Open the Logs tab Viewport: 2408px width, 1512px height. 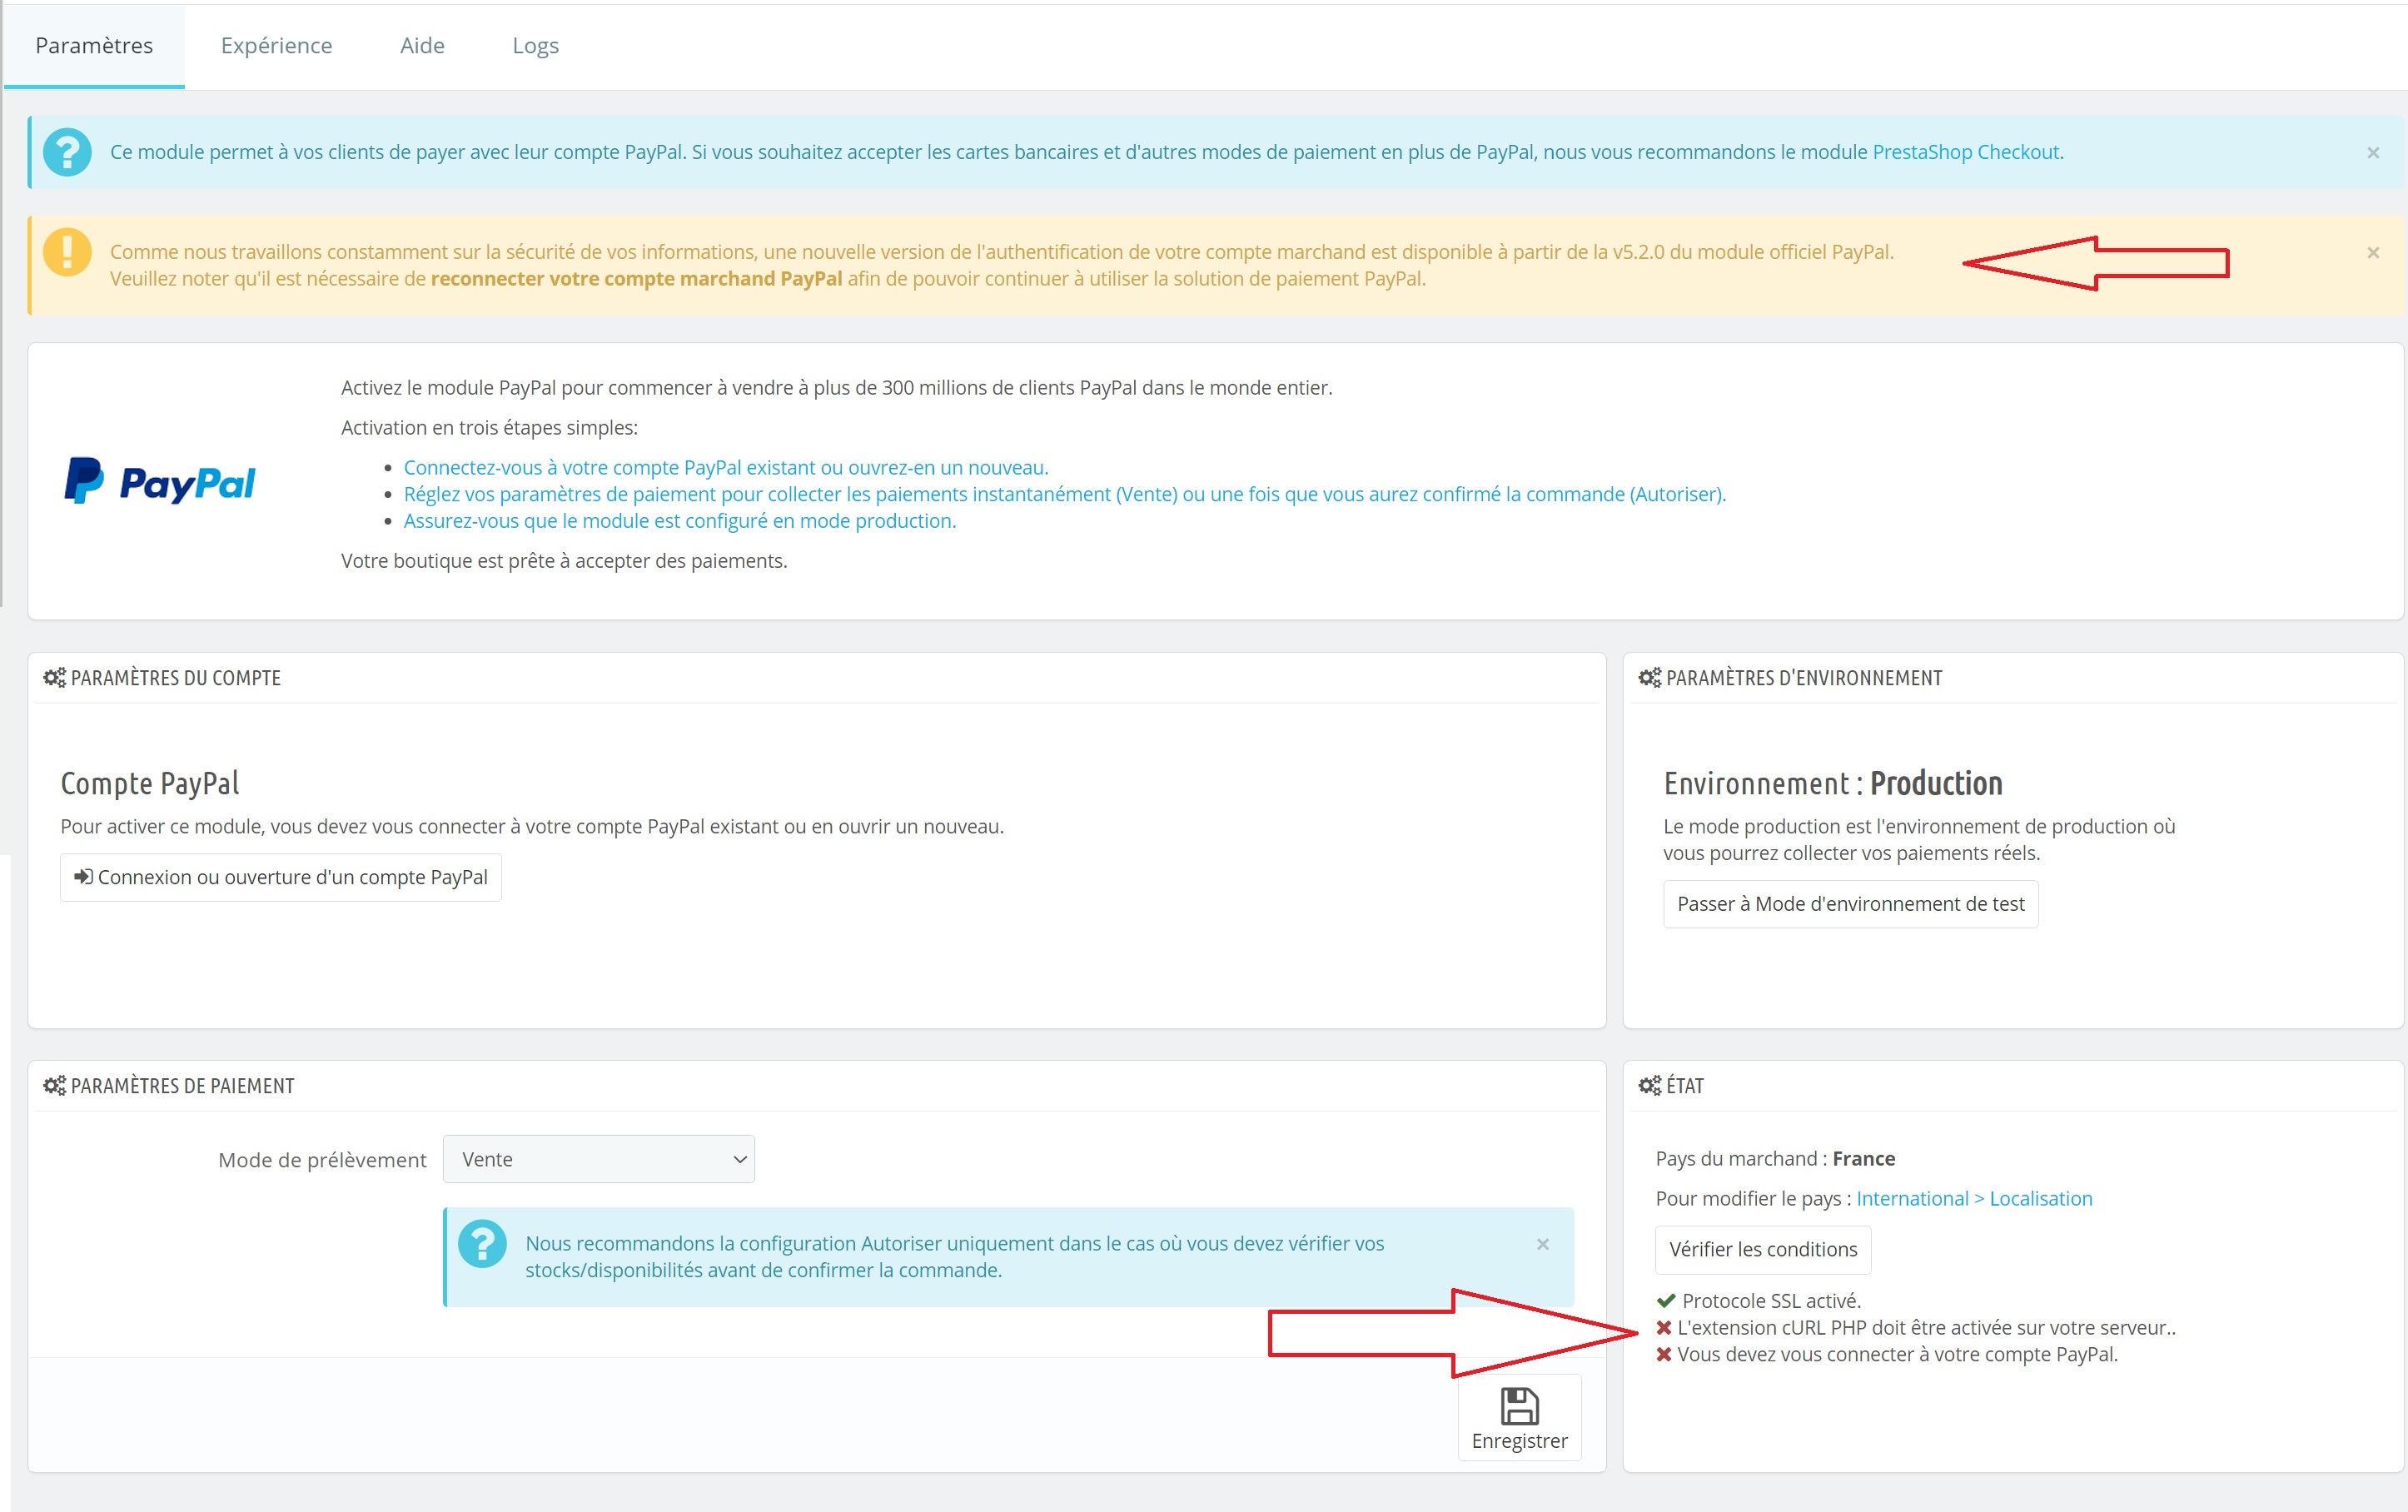tap(535, 46)
